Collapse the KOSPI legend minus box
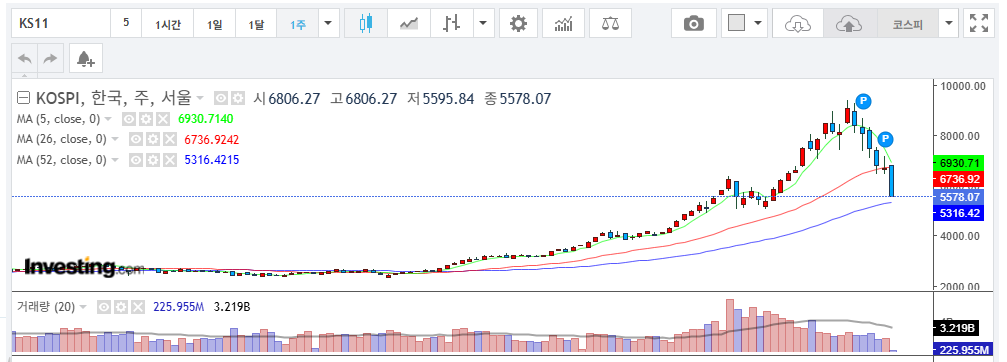1007x362 pixels. (x=23, y=98)
